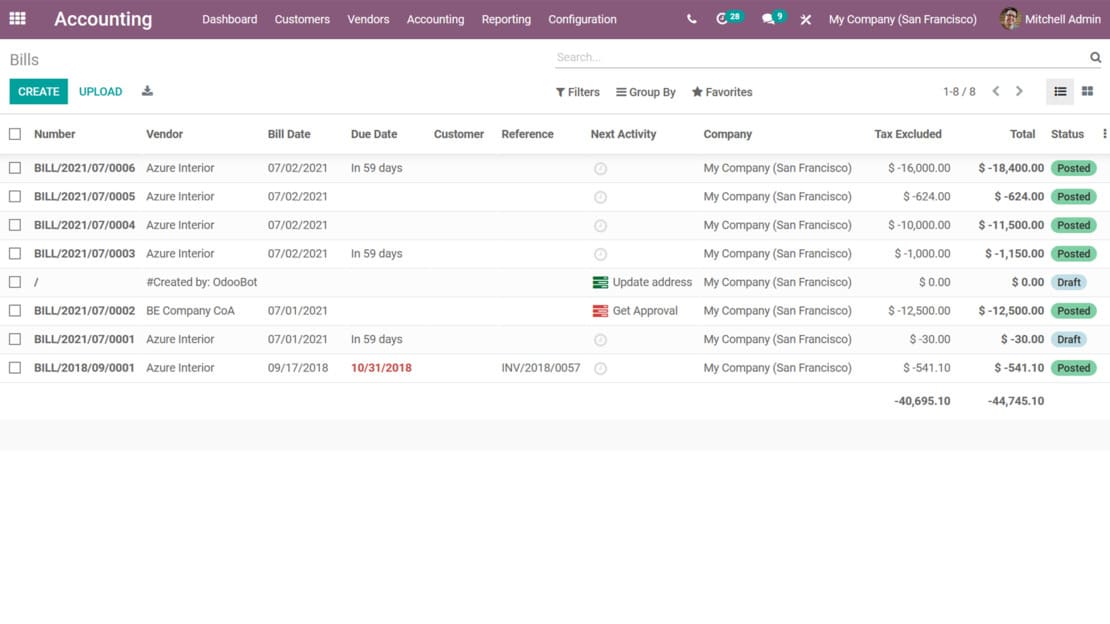The height and width of the screenshot is (624, 1110).
Task: Click the phone call icon
Action: coord(692,19)
